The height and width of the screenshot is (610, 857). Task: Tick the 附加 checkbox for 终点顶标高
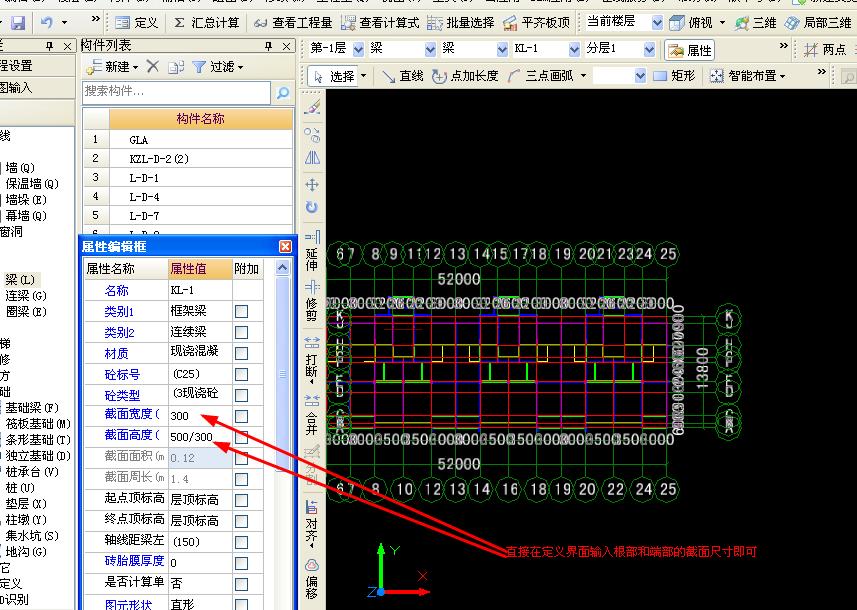click(x=241, y=521)
